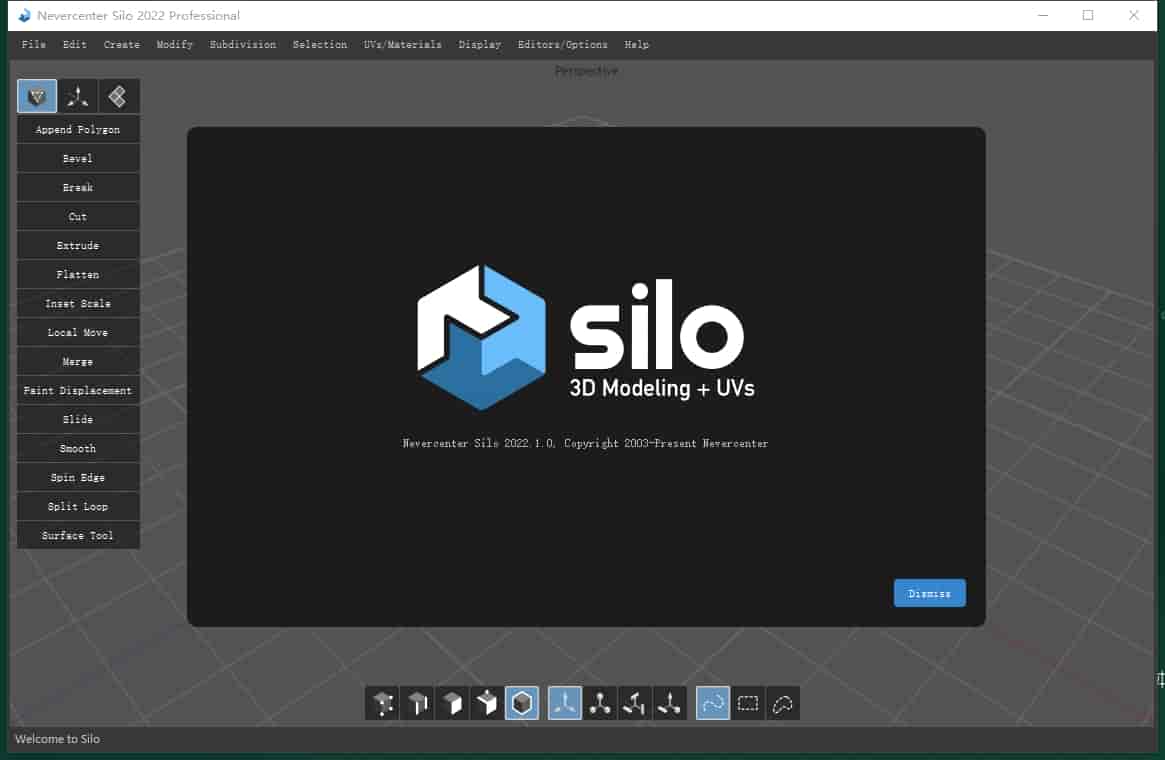Expand the Editors/Options menu
The image size is (1165, 760).
[x=562, y=44]
